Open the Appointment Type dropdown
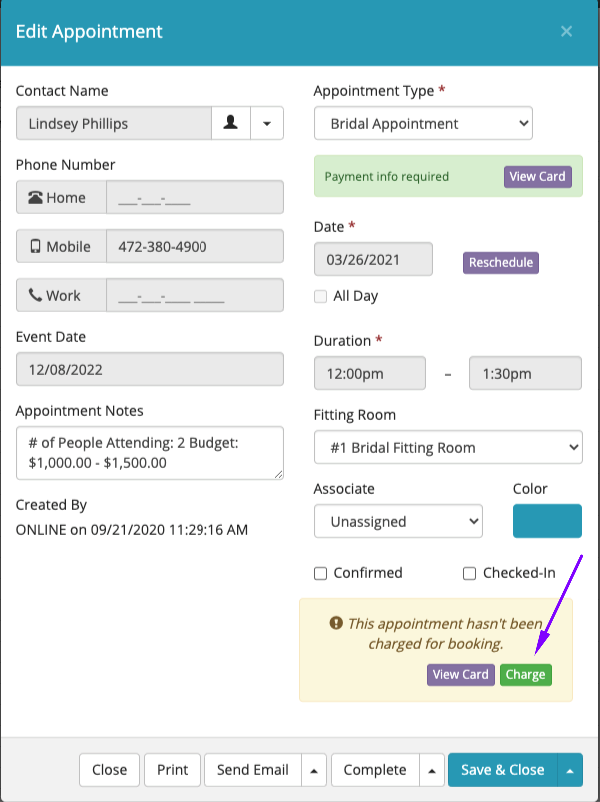This screenshot has height=802, width=600. pyautogui.click(x=423, y=124)
